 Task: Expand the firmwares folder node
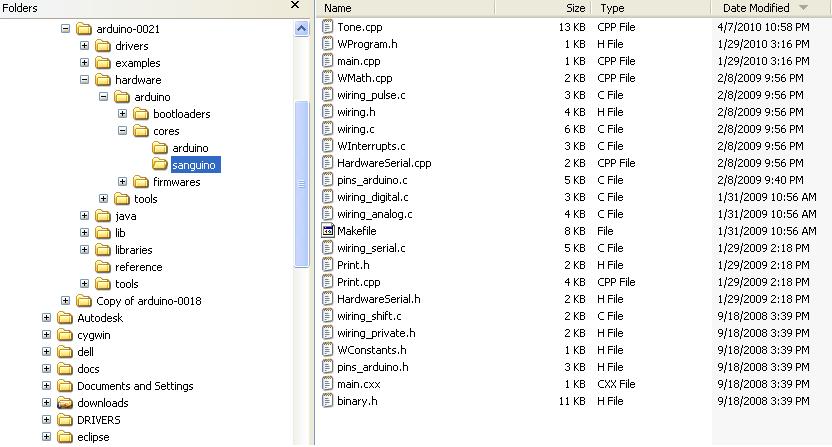123,182
